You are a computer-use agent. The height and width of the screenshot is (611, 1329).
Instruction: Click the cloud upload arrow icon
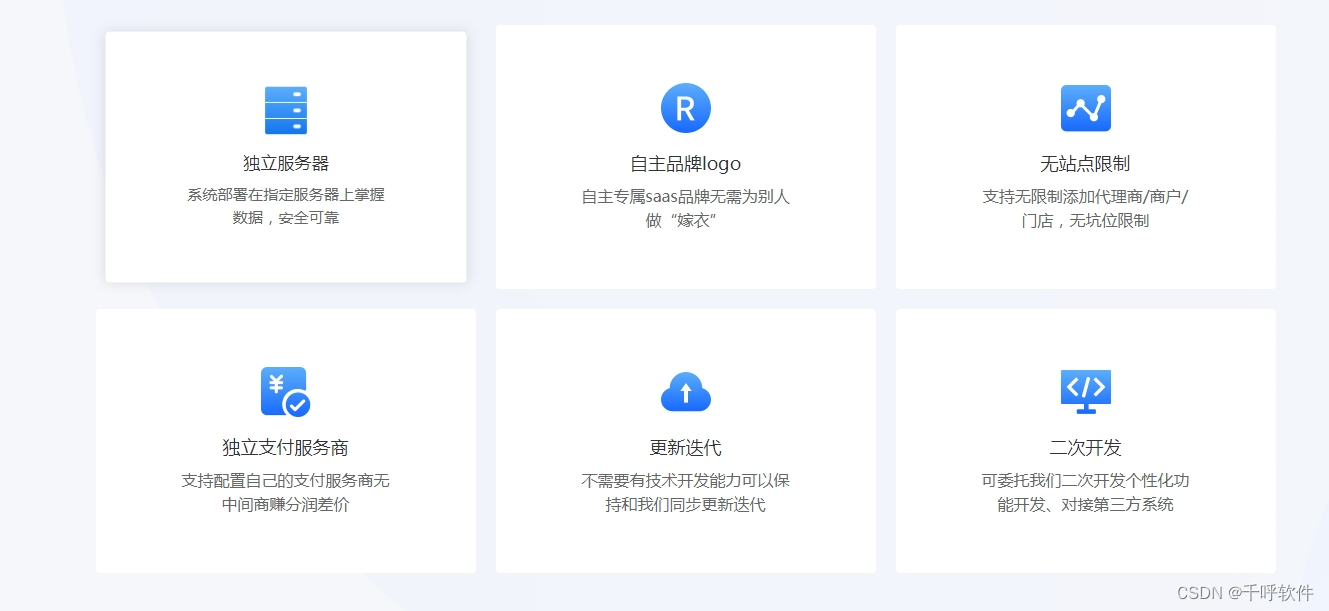[686, 392]
